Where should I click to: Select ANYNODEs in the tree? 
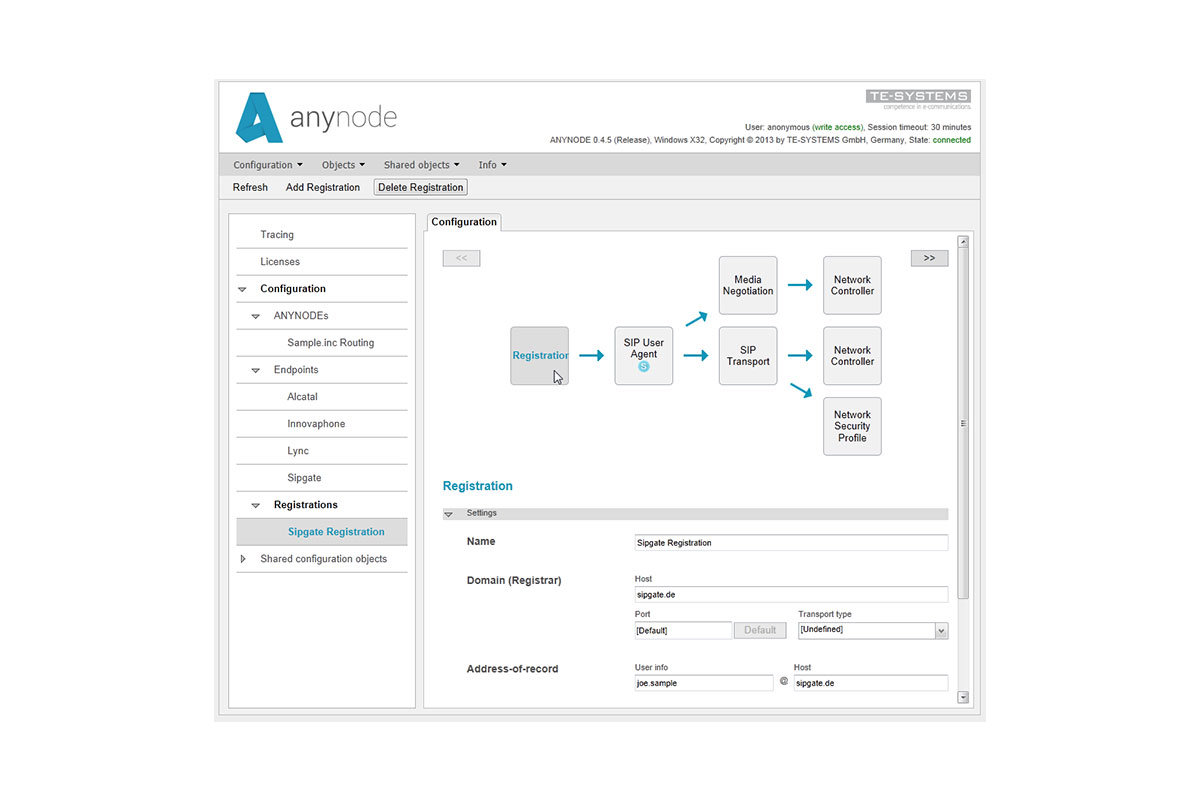click(301, 316)
